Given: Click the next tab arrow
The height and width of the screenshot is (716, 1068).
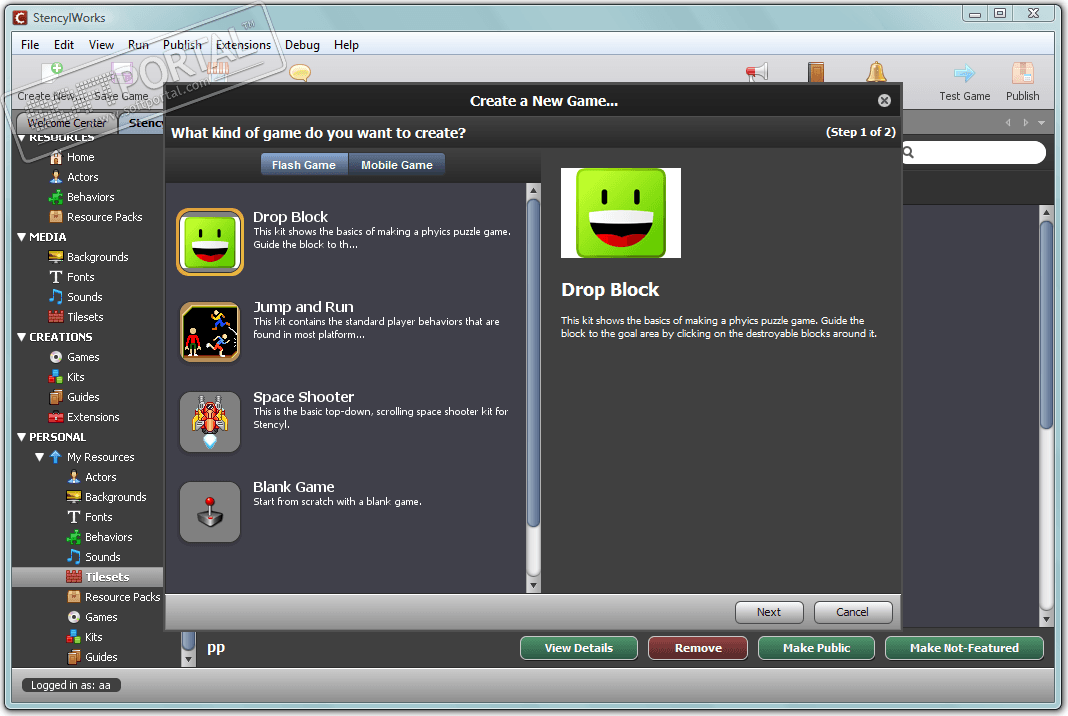Looking at the screenshot, I should (1026, 123).
